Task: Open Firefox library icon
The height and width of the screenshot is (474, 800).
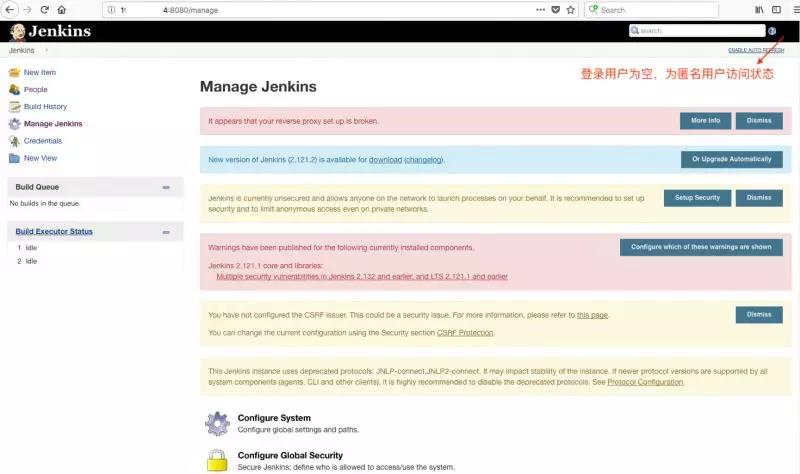Action: tap(759, 10)
